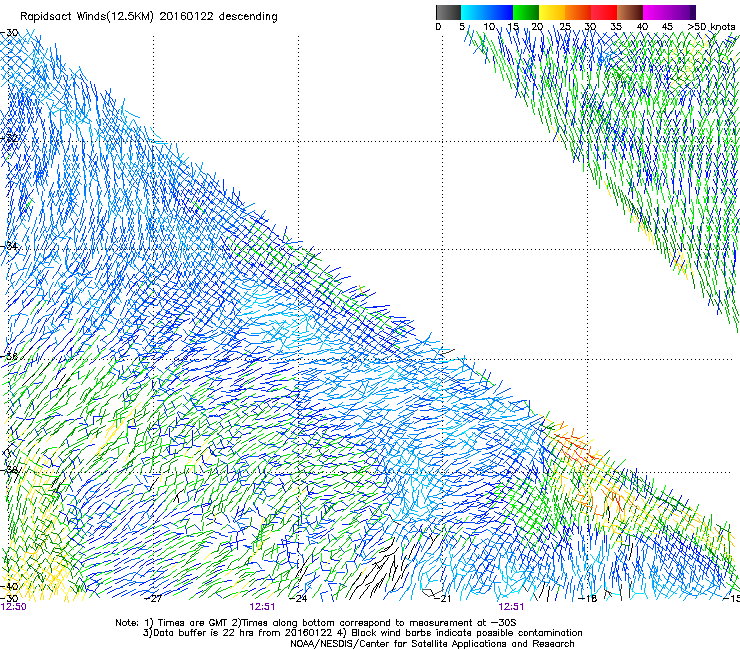This screenshot has height=650, width=740.
Task: Click the purple "12:50" time label
Action: (14, 607)
